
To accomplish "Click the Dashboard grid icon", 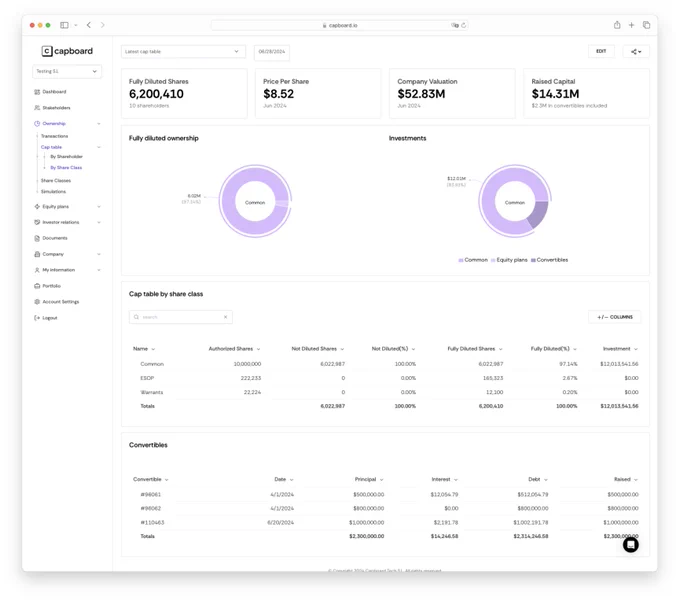I will tap(37, 92).
